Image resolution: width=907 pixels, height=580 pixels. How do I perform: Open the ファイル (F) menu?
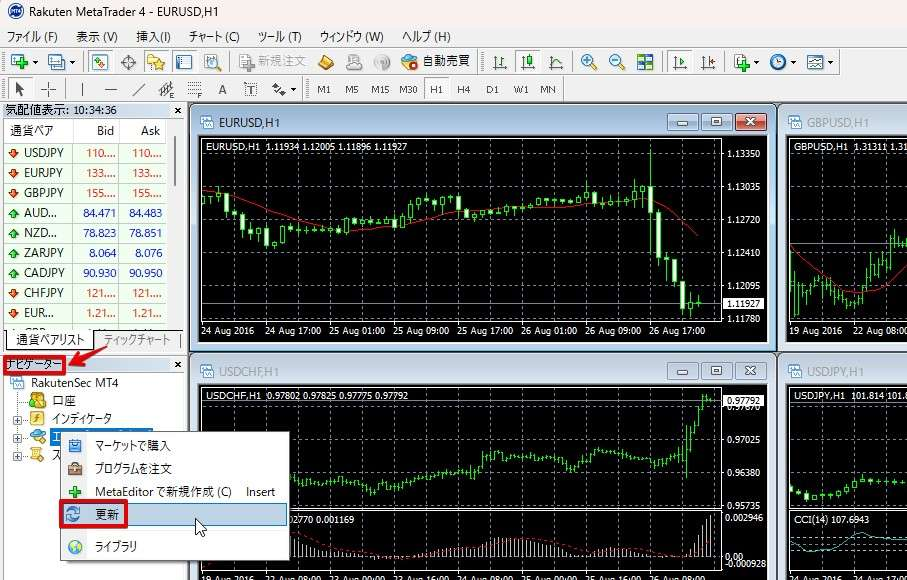[x=32, y=36]
